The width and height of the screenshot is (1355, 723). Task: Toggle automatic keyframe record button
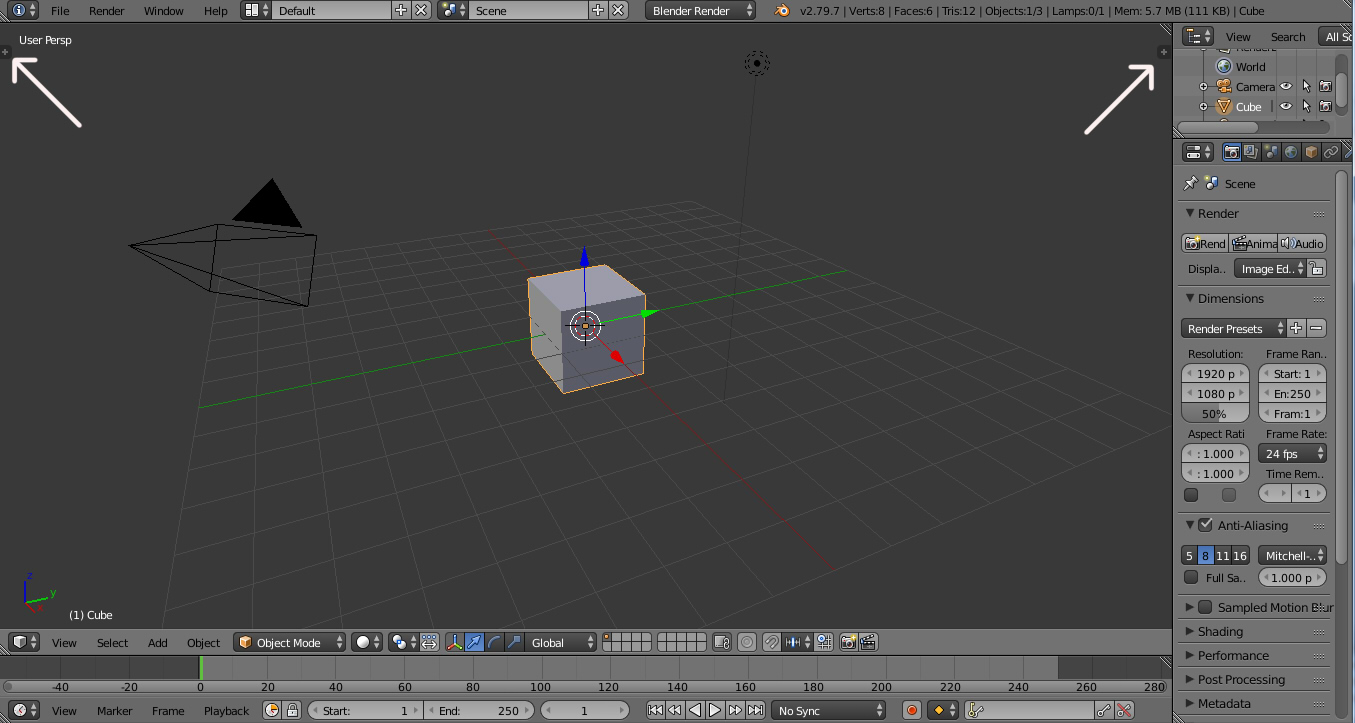click(x=911, y=710)
